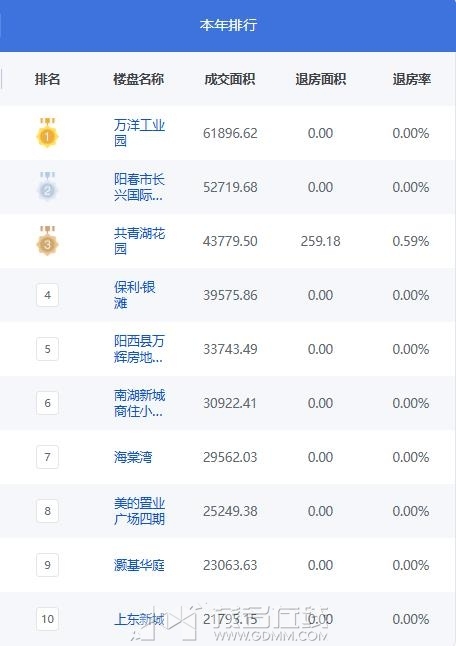Viewport: 456px width, 646px height.
Task: Open the 共青湖花园 property link
Action: [x=139, y=241]
